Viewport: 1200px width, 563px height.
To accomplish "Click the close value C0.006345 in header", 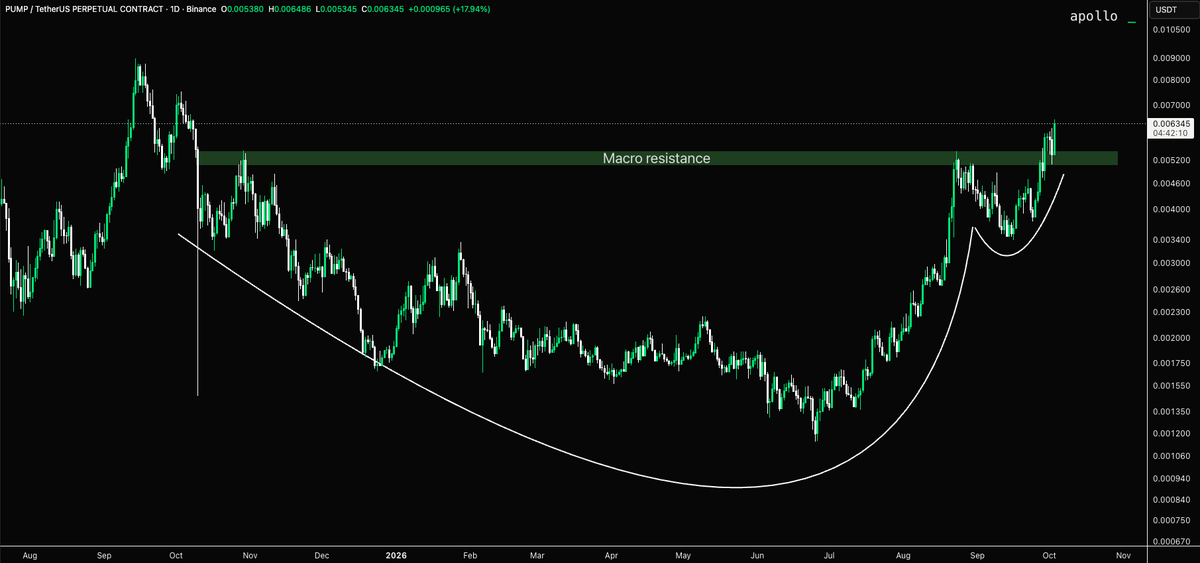I will pyautogui.click(x=385, y=7).
